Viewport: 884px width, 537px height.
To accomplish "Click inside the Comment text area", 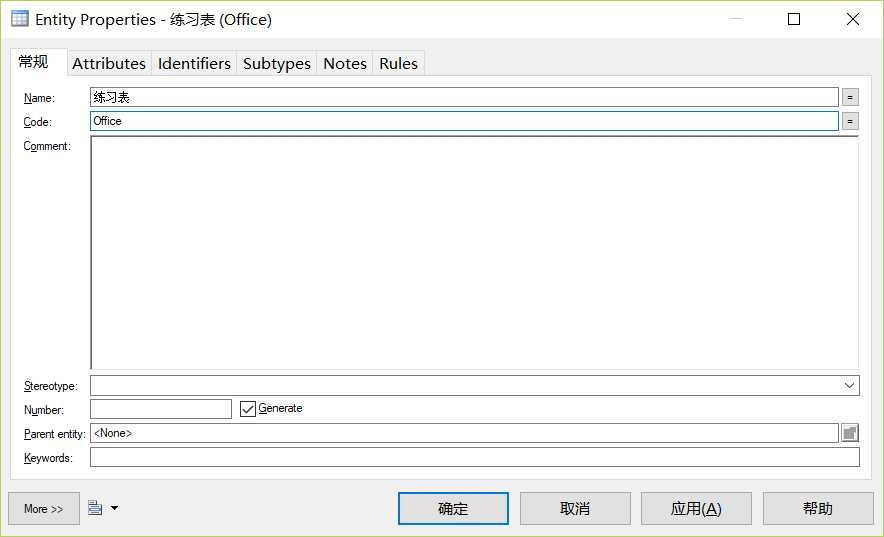I will (475, 252).
